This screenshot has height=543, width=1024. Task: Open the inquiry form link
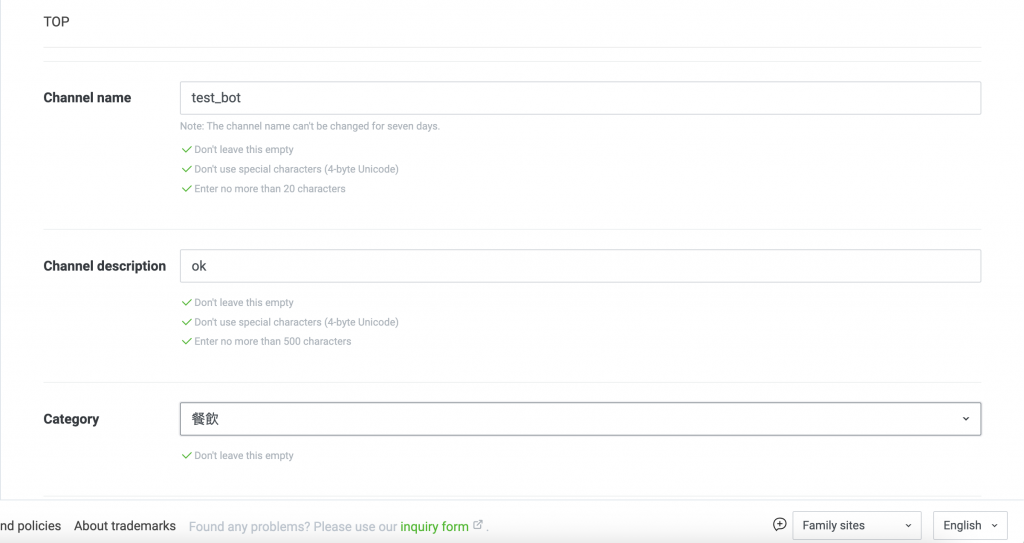tap(434, 526)
